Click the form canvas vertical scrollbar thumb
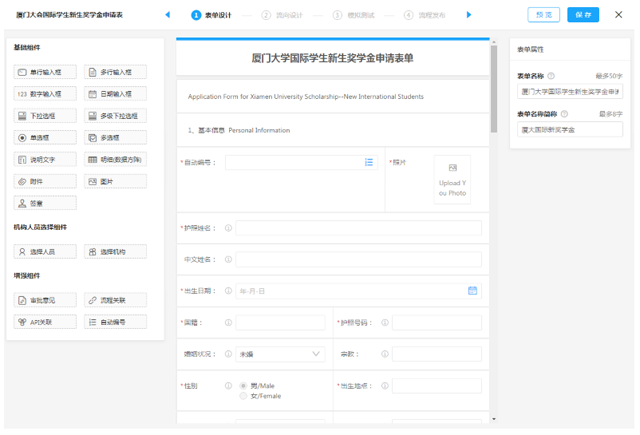The image size is (640, 435). click(494, 89)
